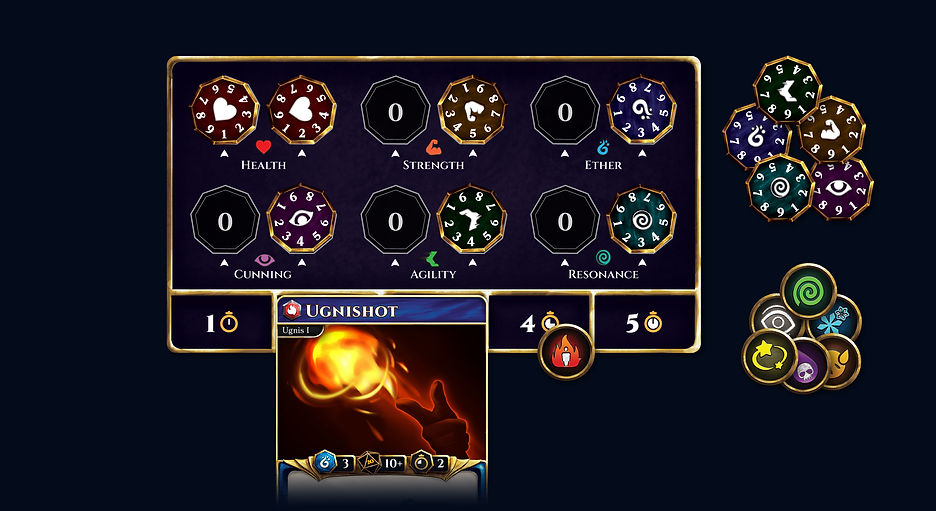This screenshot has width=936, height=511.
Task: Click the empty Strength zero slot
Action: (395, 111)
